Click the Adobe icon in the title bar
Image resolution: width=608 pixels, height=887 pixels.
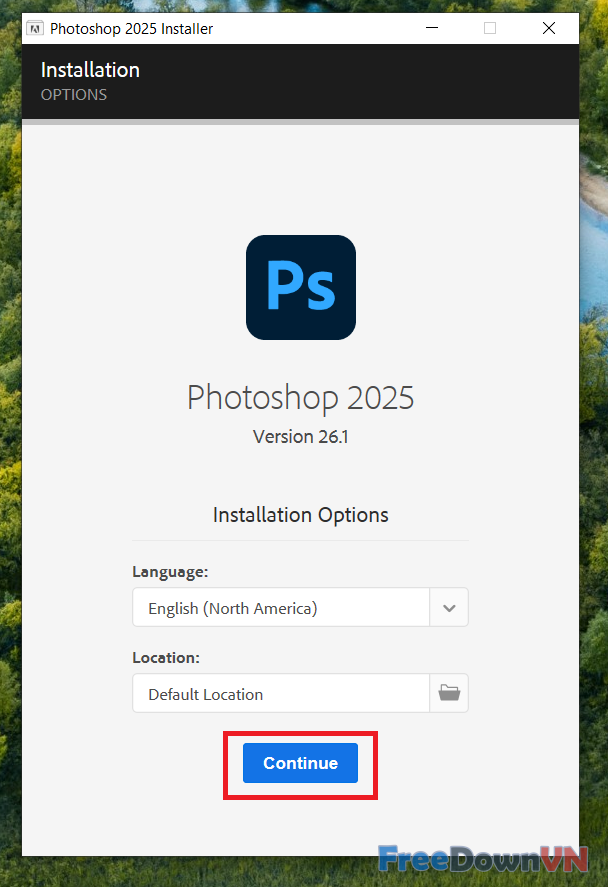click(x=33, y=28)
